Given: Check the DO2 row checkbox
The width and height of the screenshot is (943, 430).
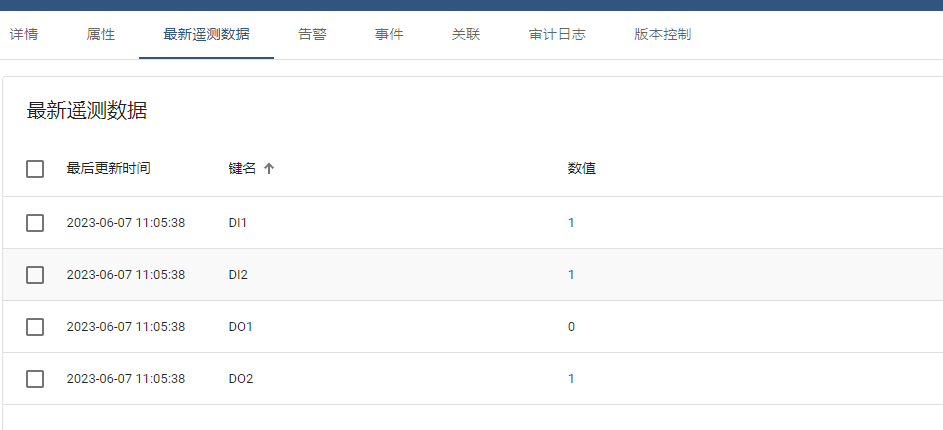Looking at the screenshot, I should click(35, 379).
